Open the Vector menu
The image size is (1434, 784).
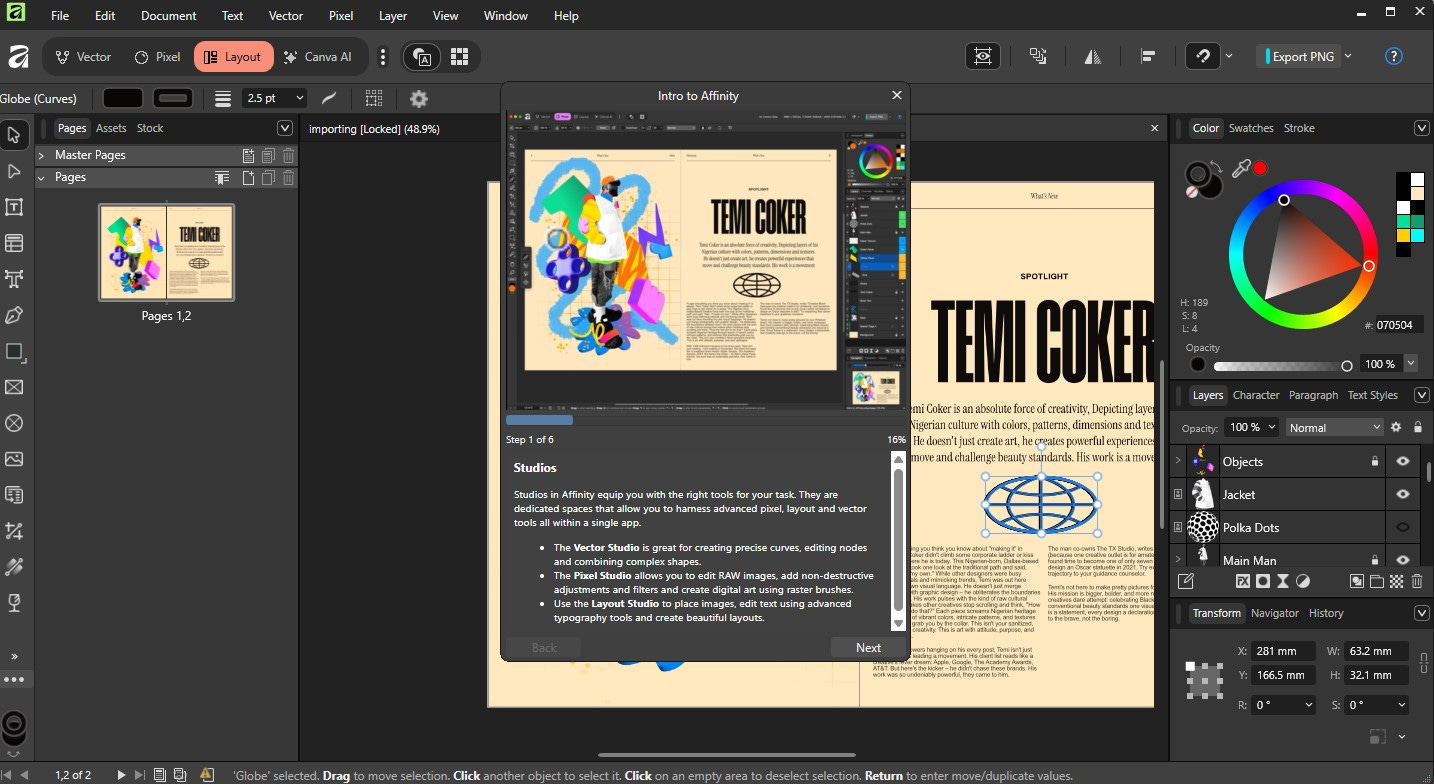coord(286,16)
